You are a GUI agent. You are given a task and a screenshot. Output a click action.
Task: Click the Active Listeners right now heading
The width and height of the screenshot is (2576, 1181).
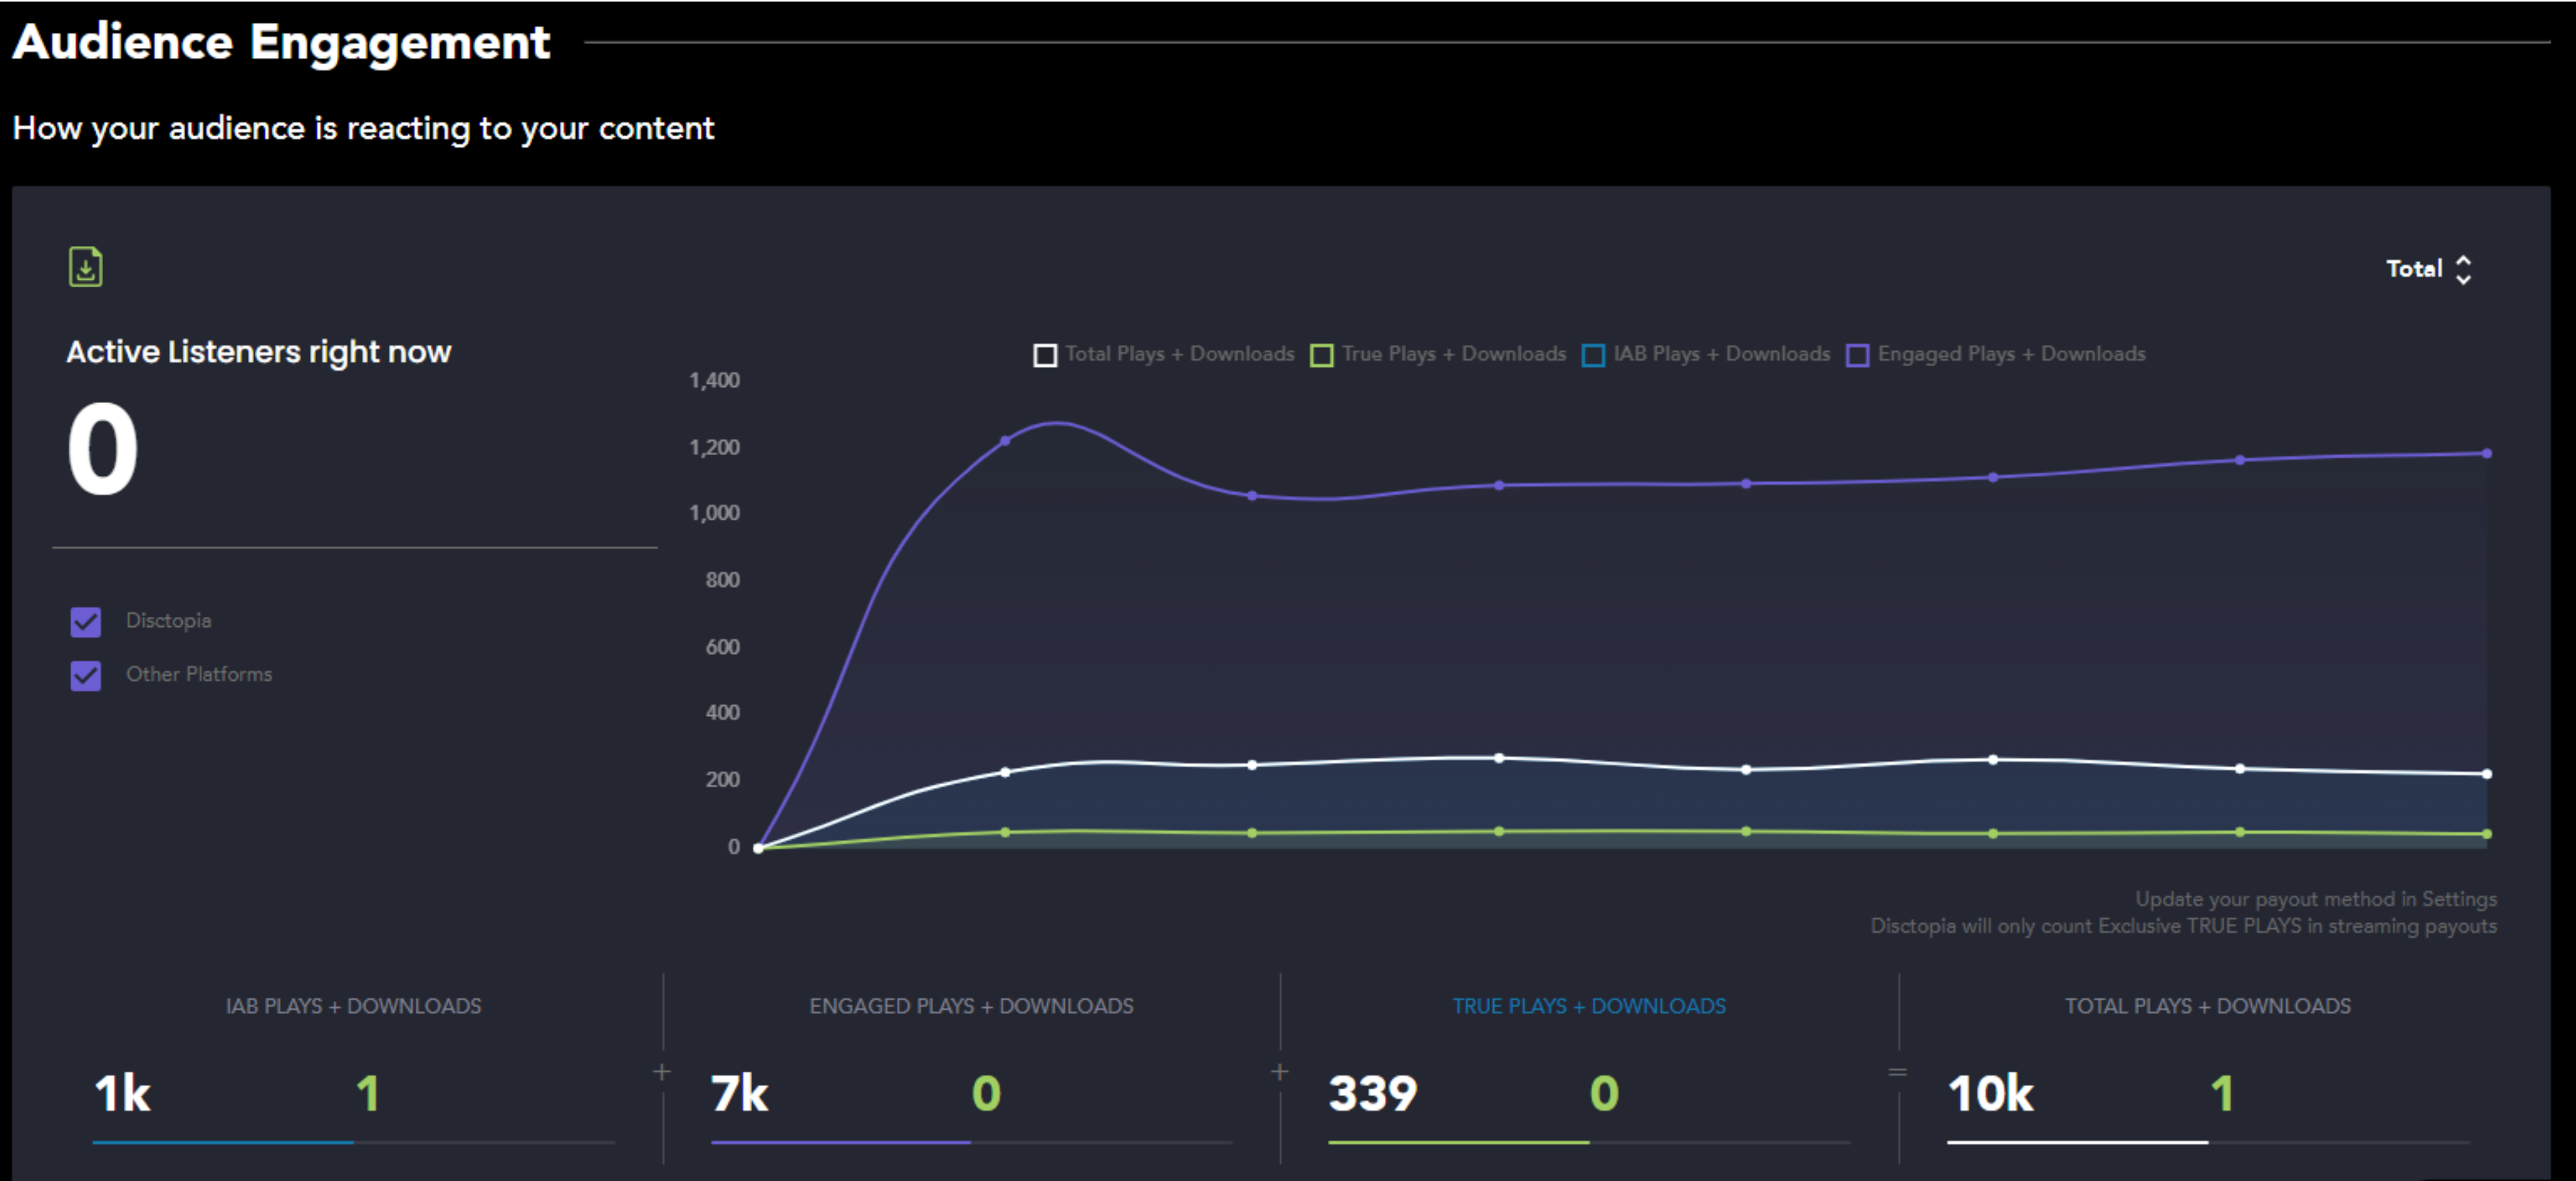(259, 352)
